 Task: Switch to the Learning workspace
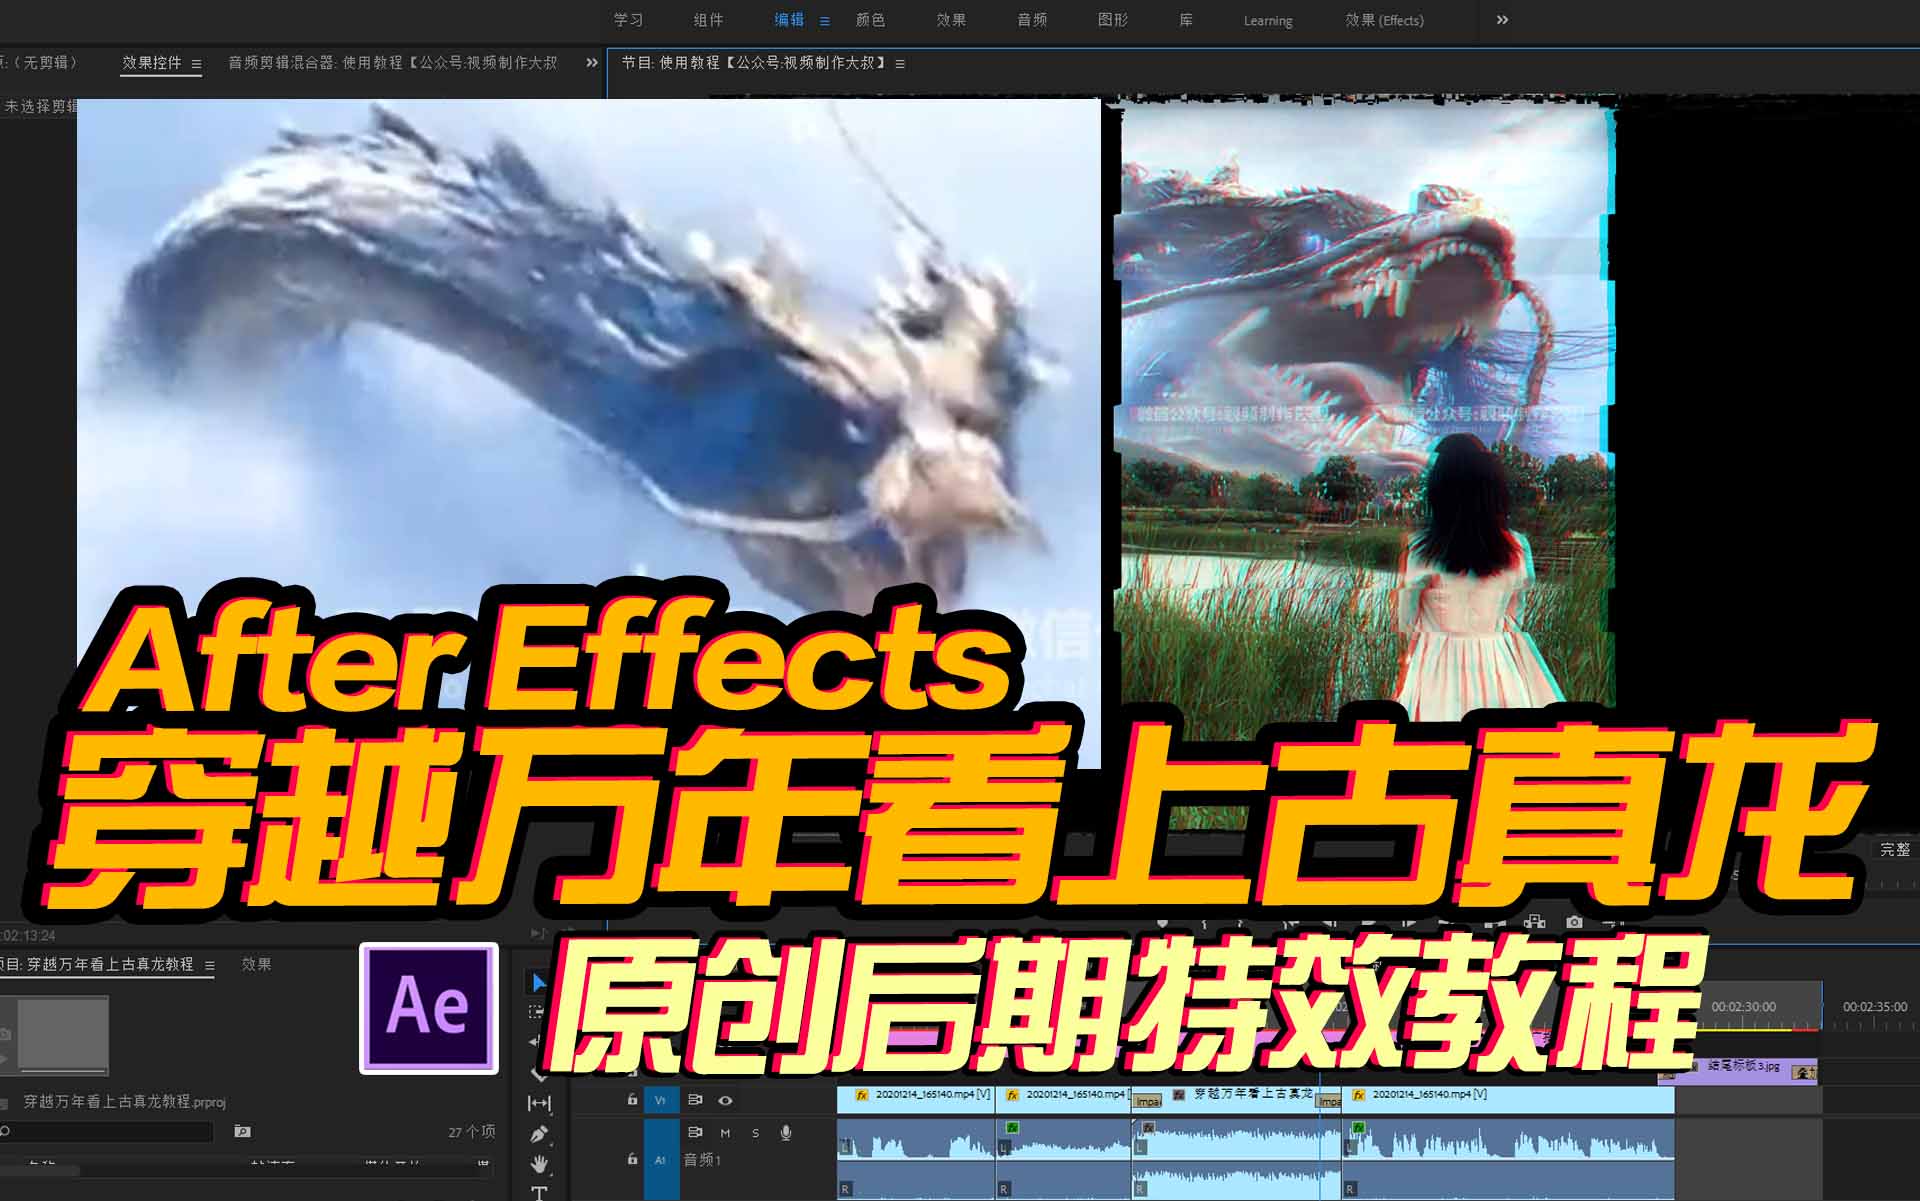pyautogui.click(x=1268, y=21)
